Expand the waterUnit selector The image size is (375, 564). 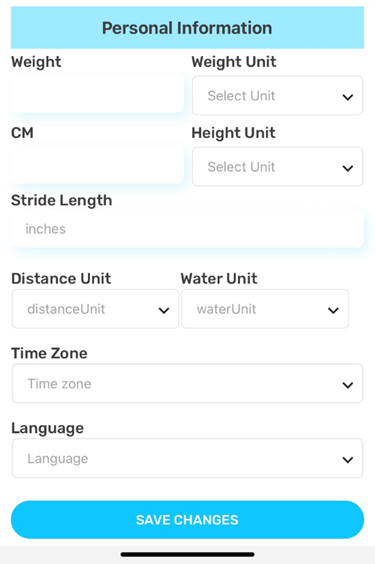265,309
